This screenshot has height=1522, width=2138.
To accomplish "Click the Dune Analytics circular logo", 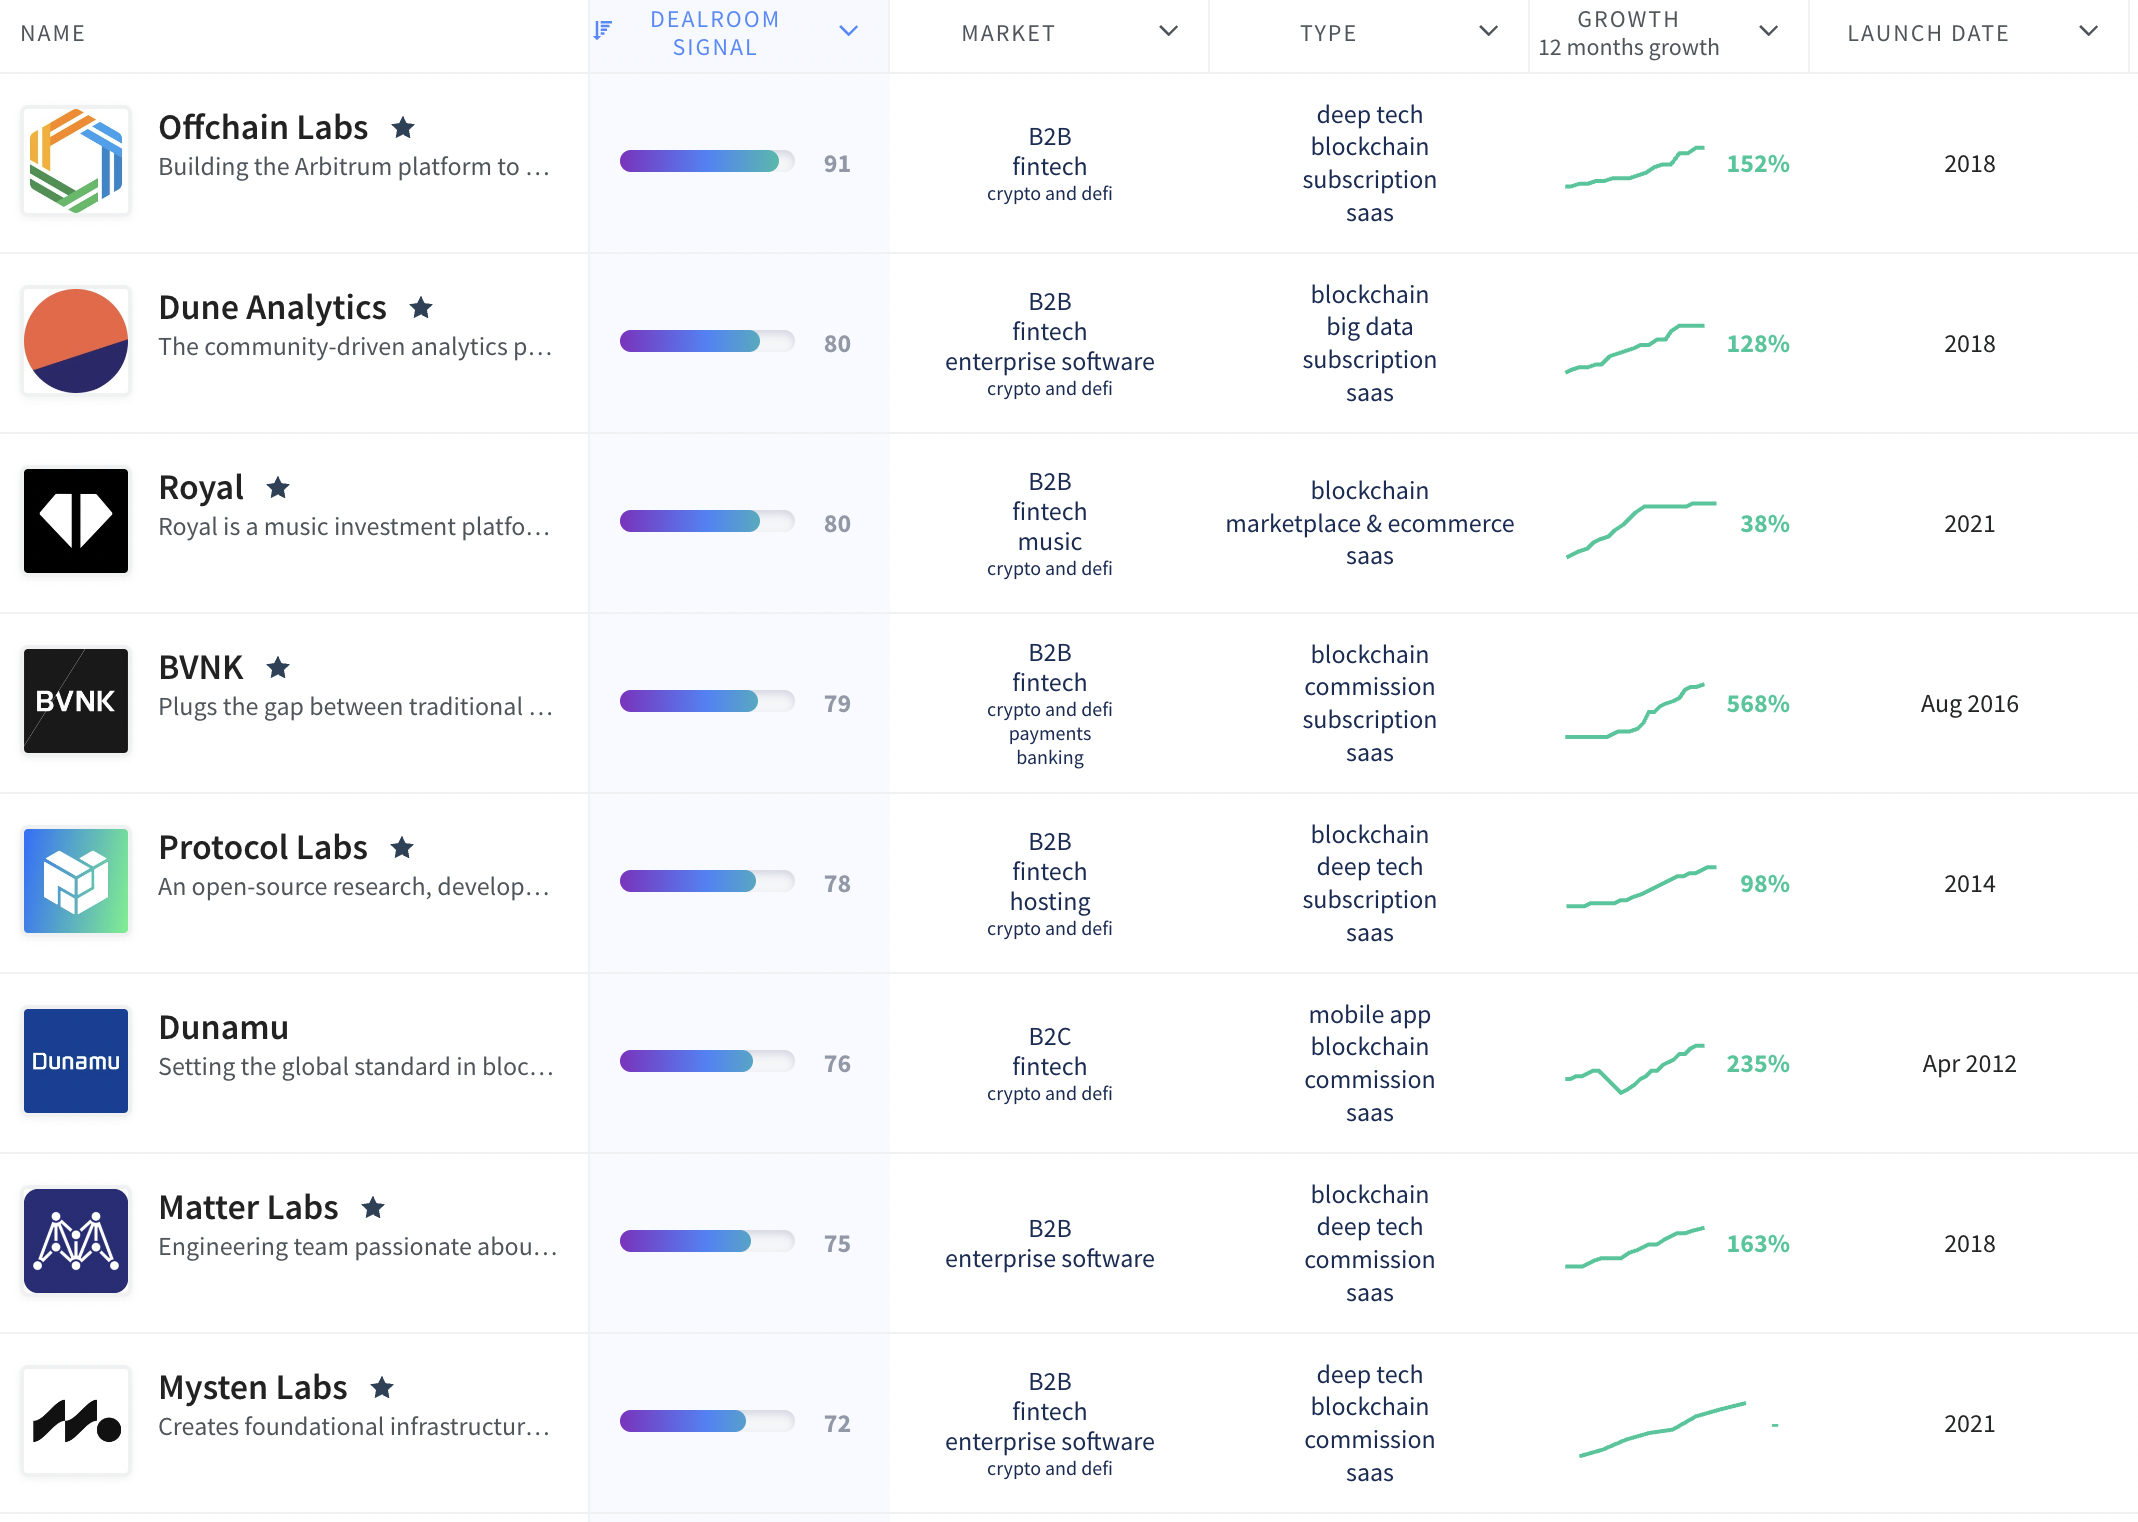I will pos(75,340).
